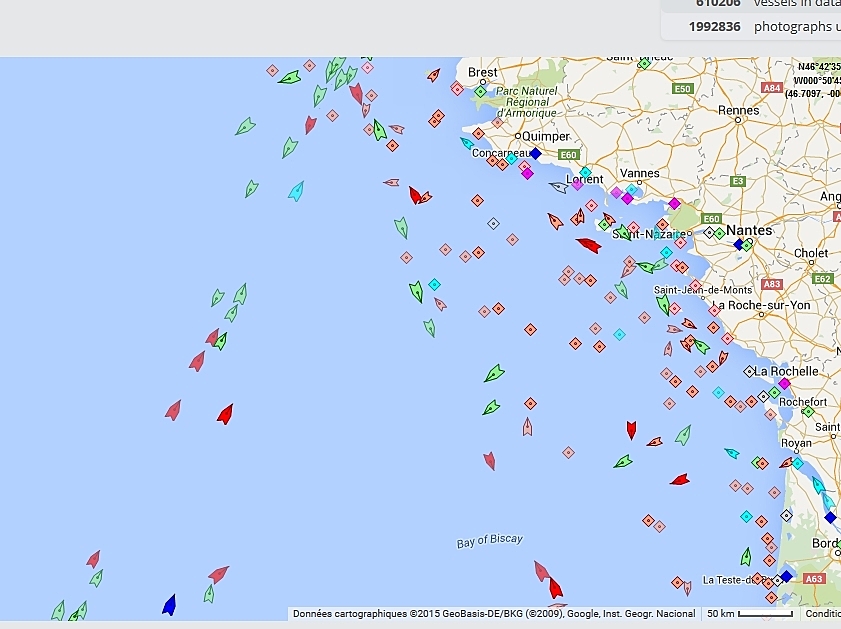
Task: Select the Cholet town label
Action: tap(810, 253)
